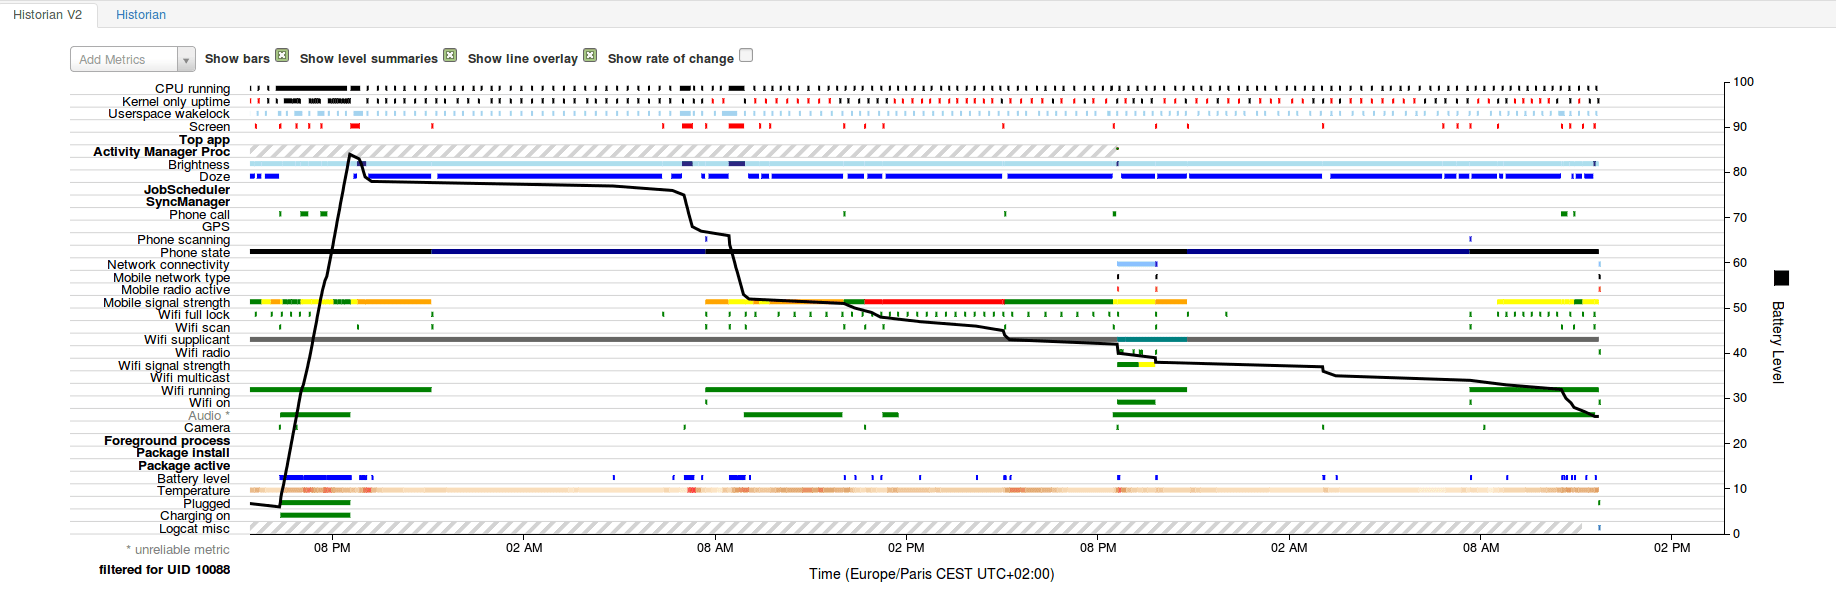This screenshot has height=595, width=1836.
Task: Switch to the Historian tab
Action: tap(141, 15)
